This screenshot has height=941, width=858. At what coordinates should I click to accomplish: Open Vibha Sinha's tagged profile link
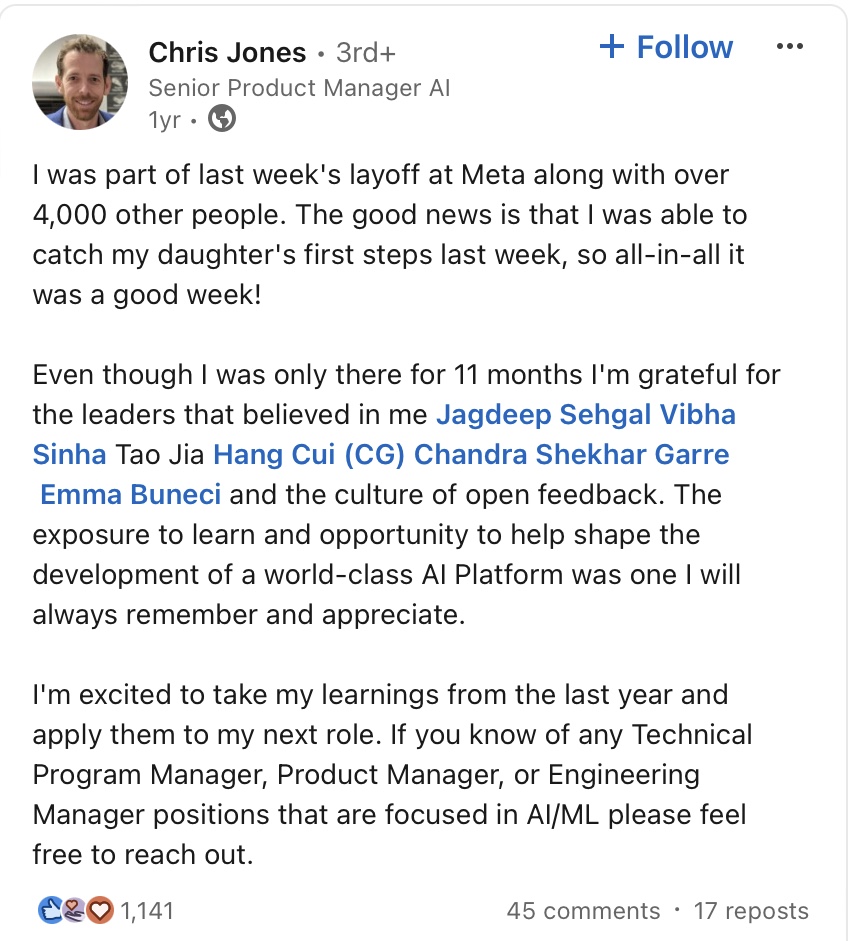pos(70,454)
